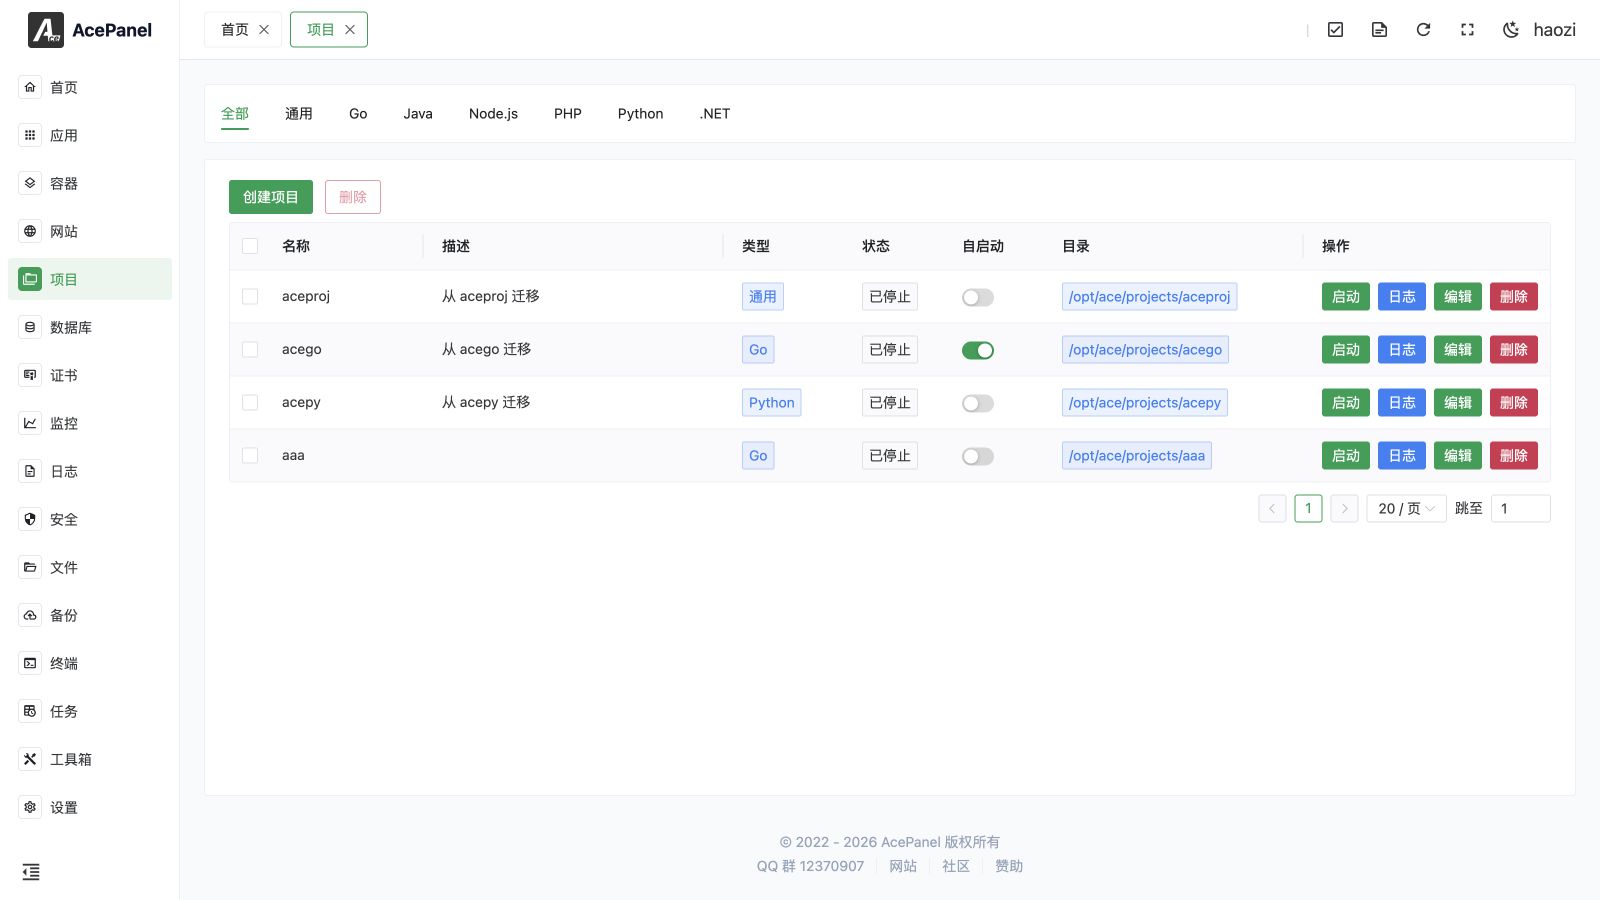1600x900 pixels.
Task: Switch dark mode with the moon icon
Action: 1511,30
